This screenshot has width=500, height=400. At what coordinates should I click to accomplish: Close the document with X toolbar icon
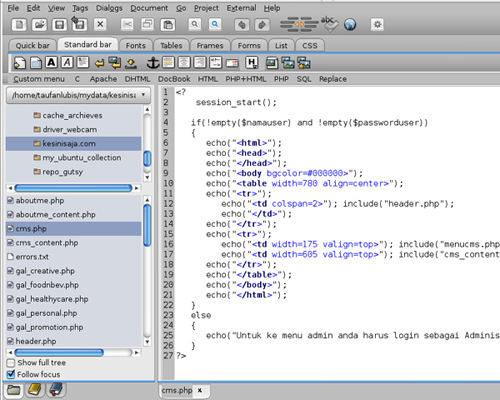(x=100, y=24)
